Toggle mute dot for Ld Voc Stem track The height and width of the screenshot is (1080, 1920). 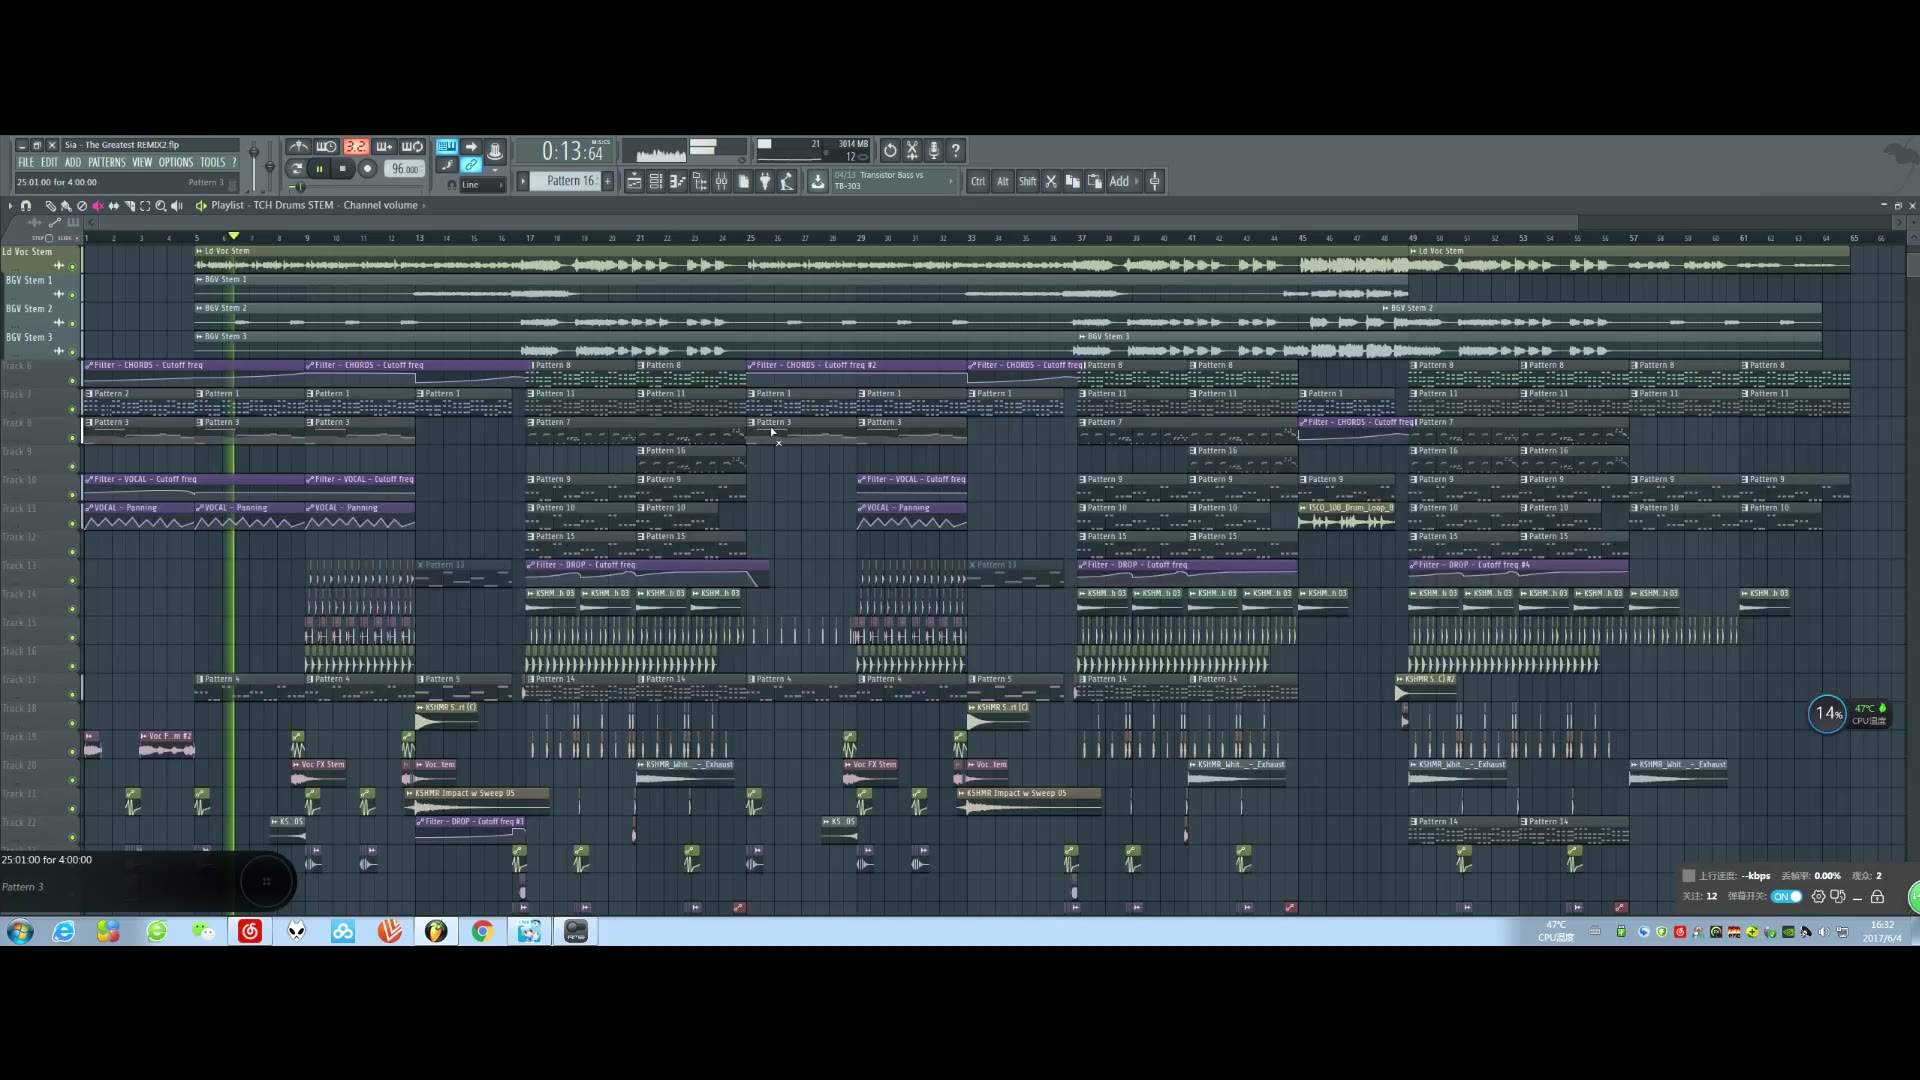tap(72, 267)
